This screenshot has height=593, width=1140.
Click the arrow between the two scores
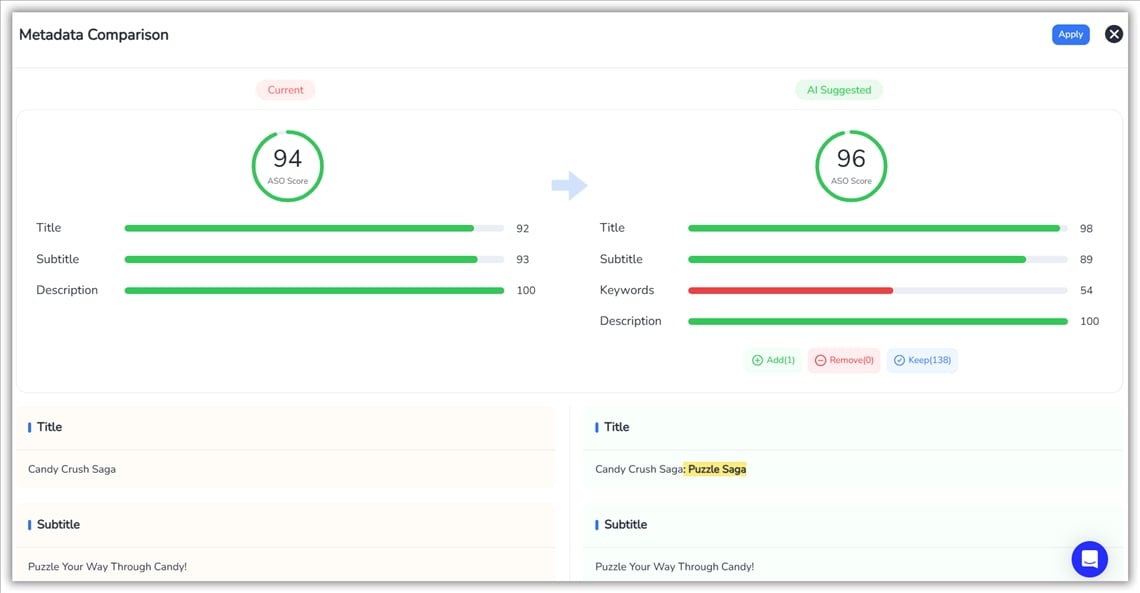[569, 185]
